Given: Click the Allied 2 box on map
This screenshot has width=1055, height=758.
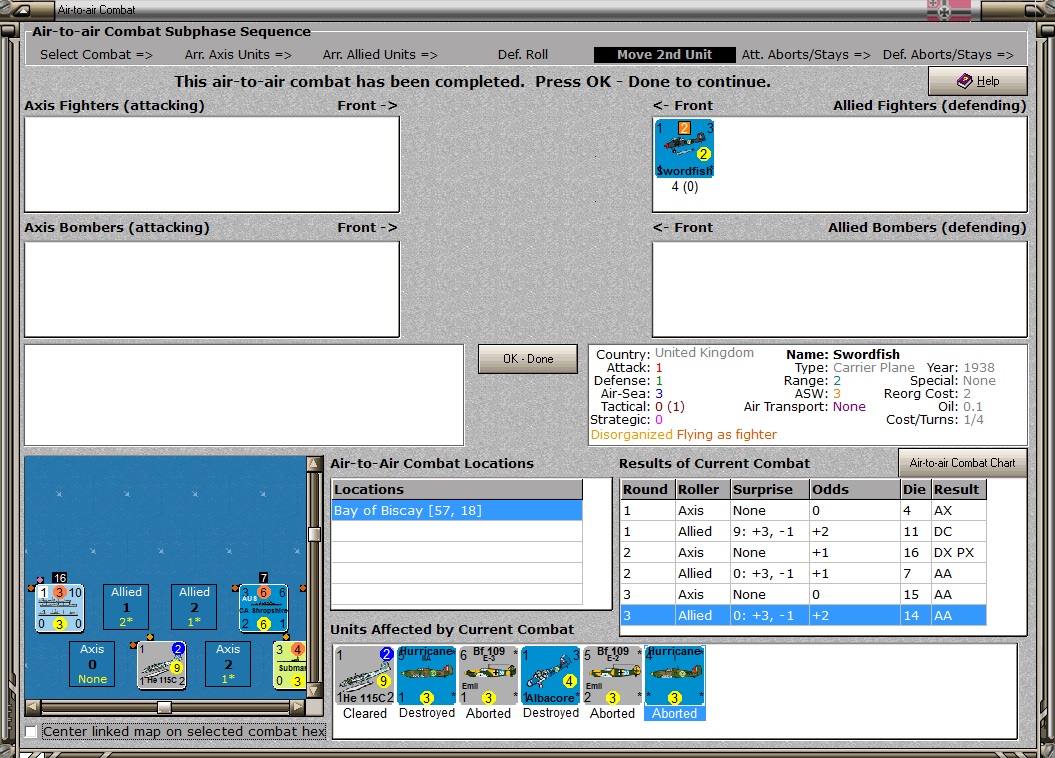Looking at the screenshot, I should point(194,607).
